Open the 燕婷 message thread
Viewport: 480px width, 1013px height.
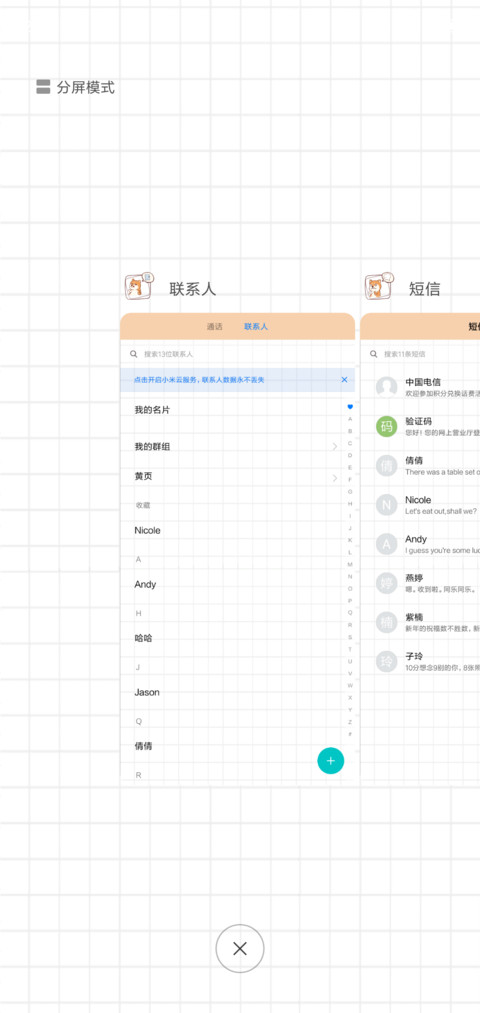click(x=421, y=583)
